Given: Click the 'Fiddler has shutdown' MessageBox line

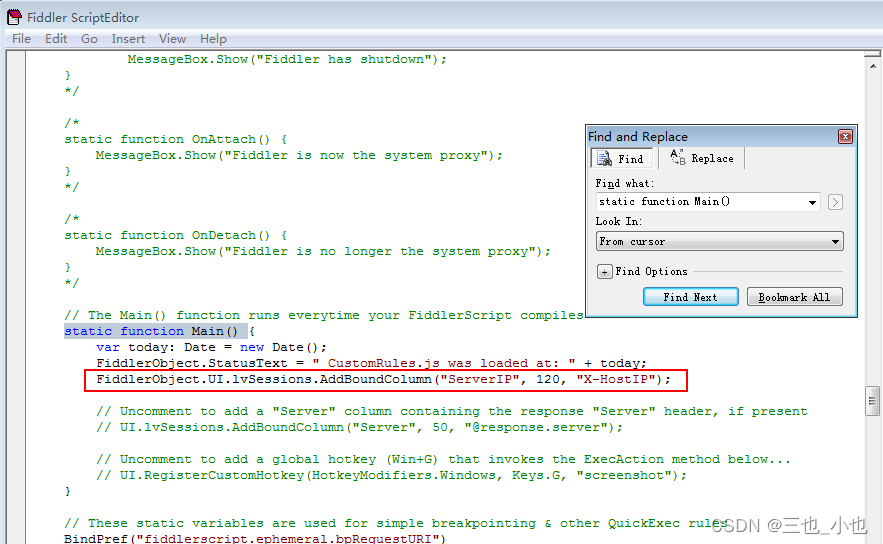Looking at the screenshot, I should [x=287, y=59].
